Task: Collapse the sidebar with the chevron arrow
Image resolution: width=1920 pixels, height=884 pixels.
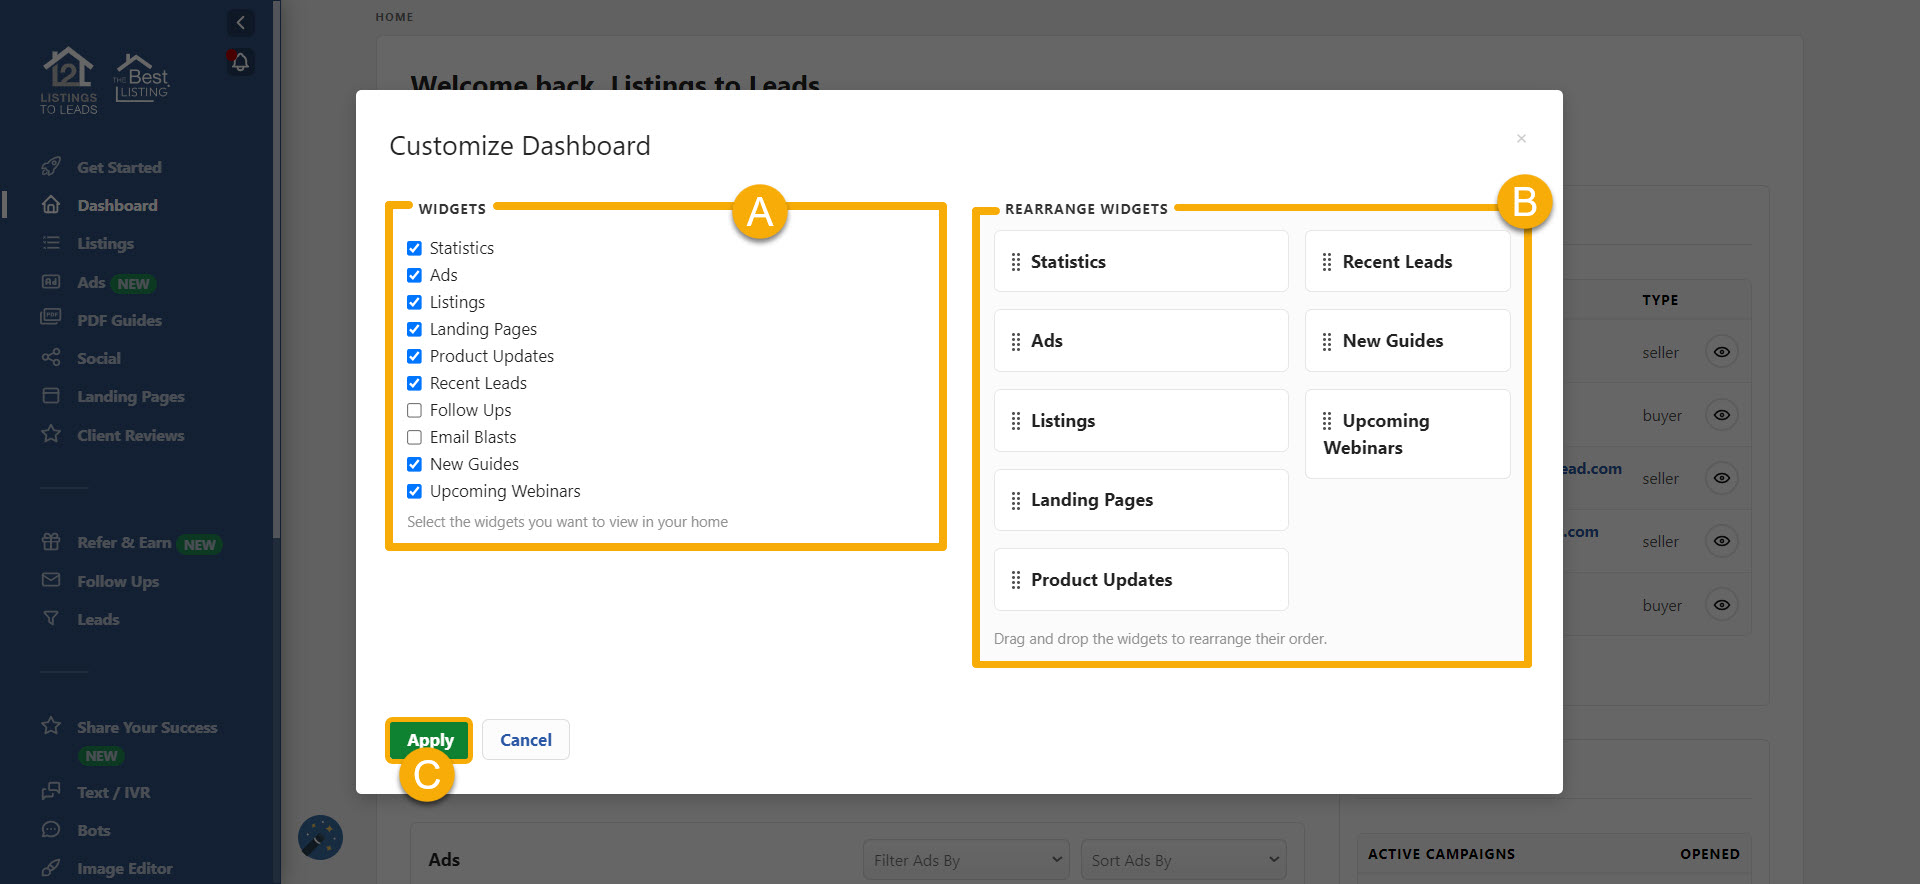Action: tap(240, 23)
